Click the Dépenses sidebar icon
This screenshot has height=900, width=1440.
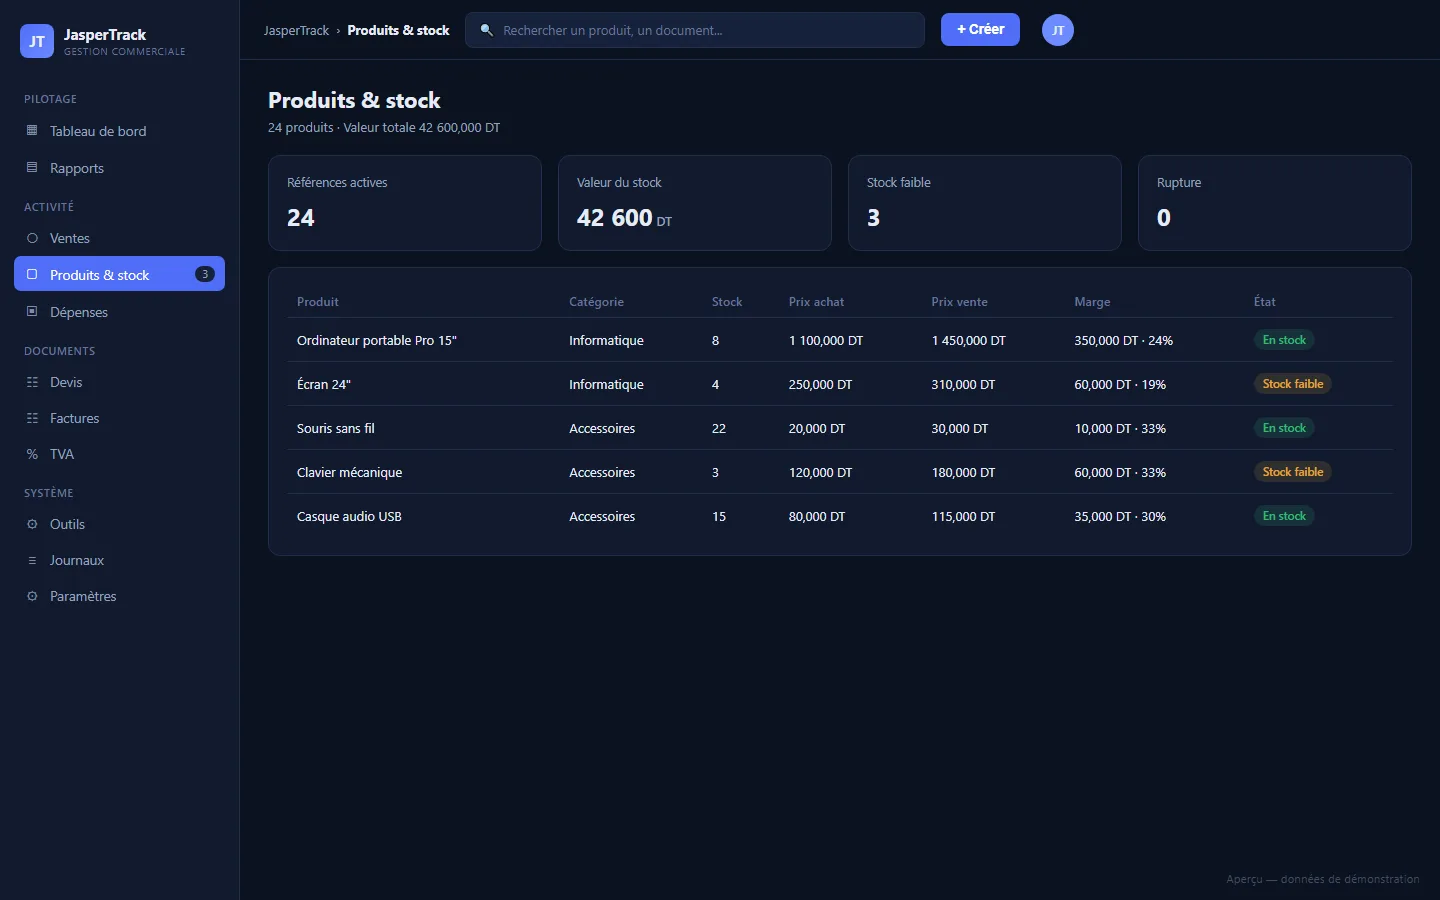(x=32, y=312)
